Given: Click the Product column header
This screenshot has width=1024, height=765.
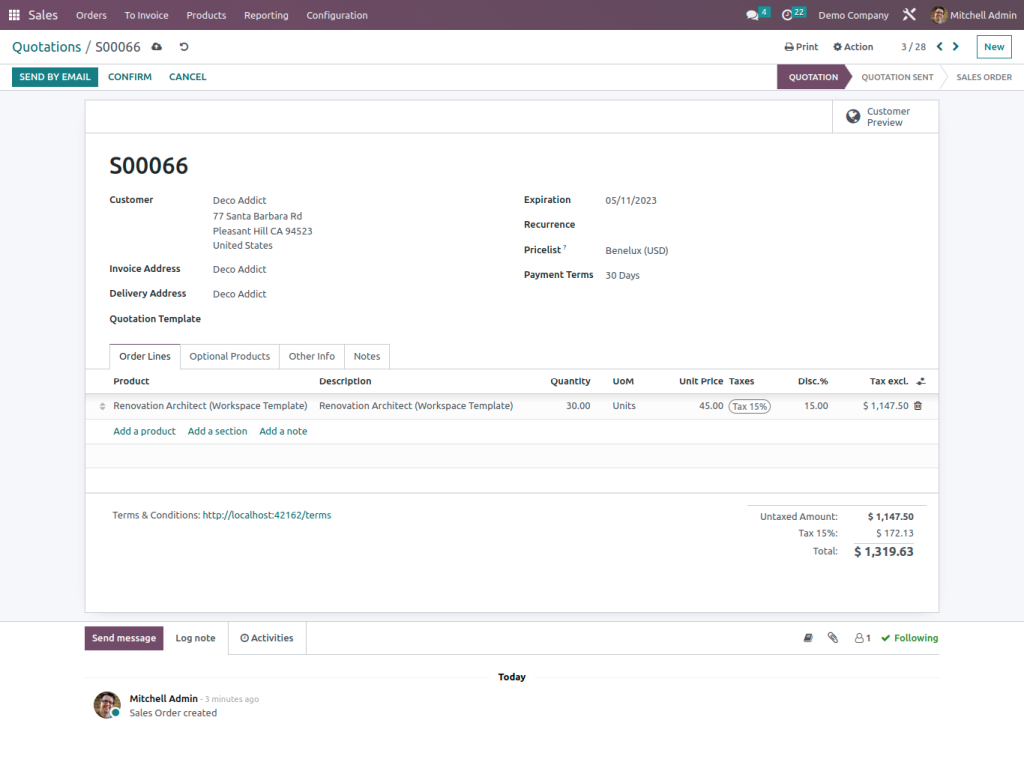Looking at the screenshot, I should click(x=131, y=381).
